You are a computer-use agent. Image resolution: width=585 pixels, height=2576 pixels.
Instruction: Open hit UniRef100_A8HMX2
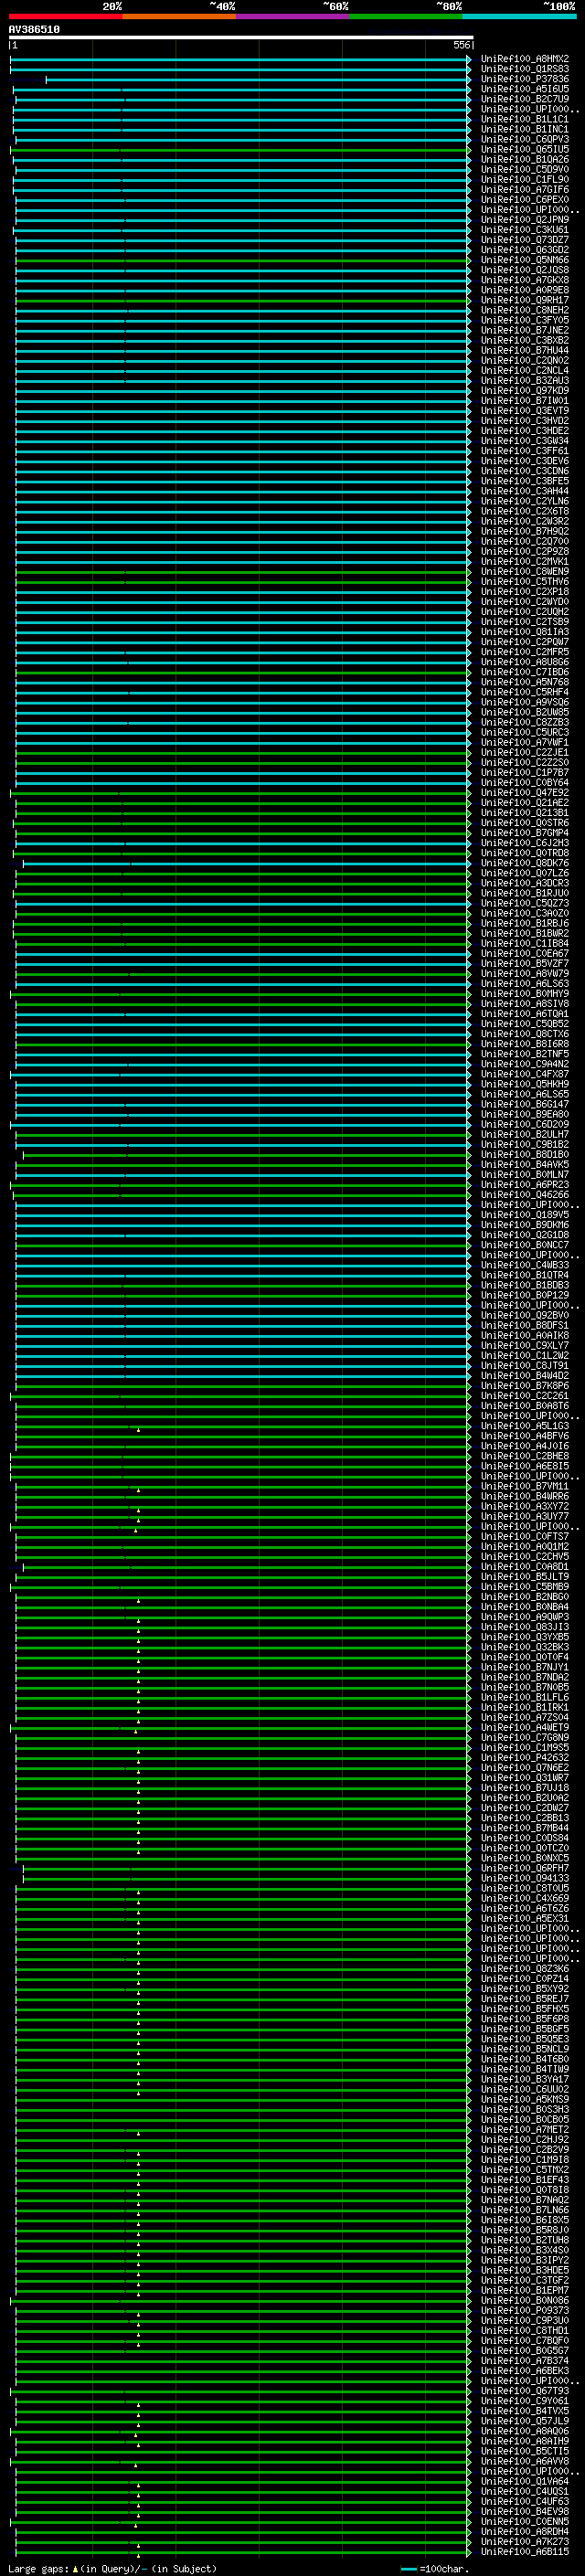(524, 59)
